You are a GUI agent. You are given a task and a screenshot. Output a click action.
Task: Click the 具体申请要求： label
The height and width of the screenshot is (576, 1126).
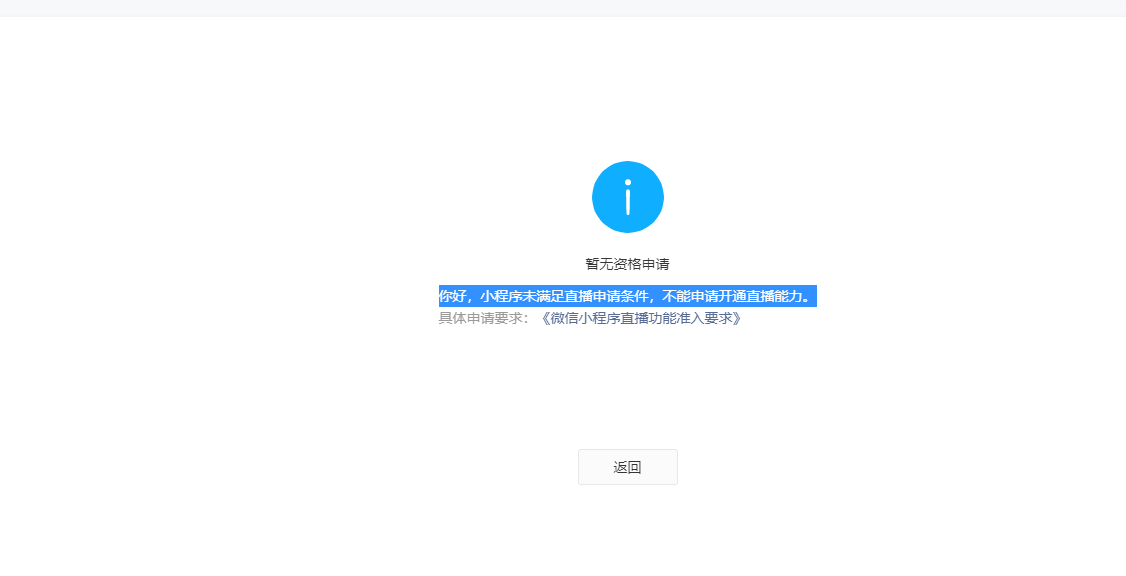[x=486, y=318]
